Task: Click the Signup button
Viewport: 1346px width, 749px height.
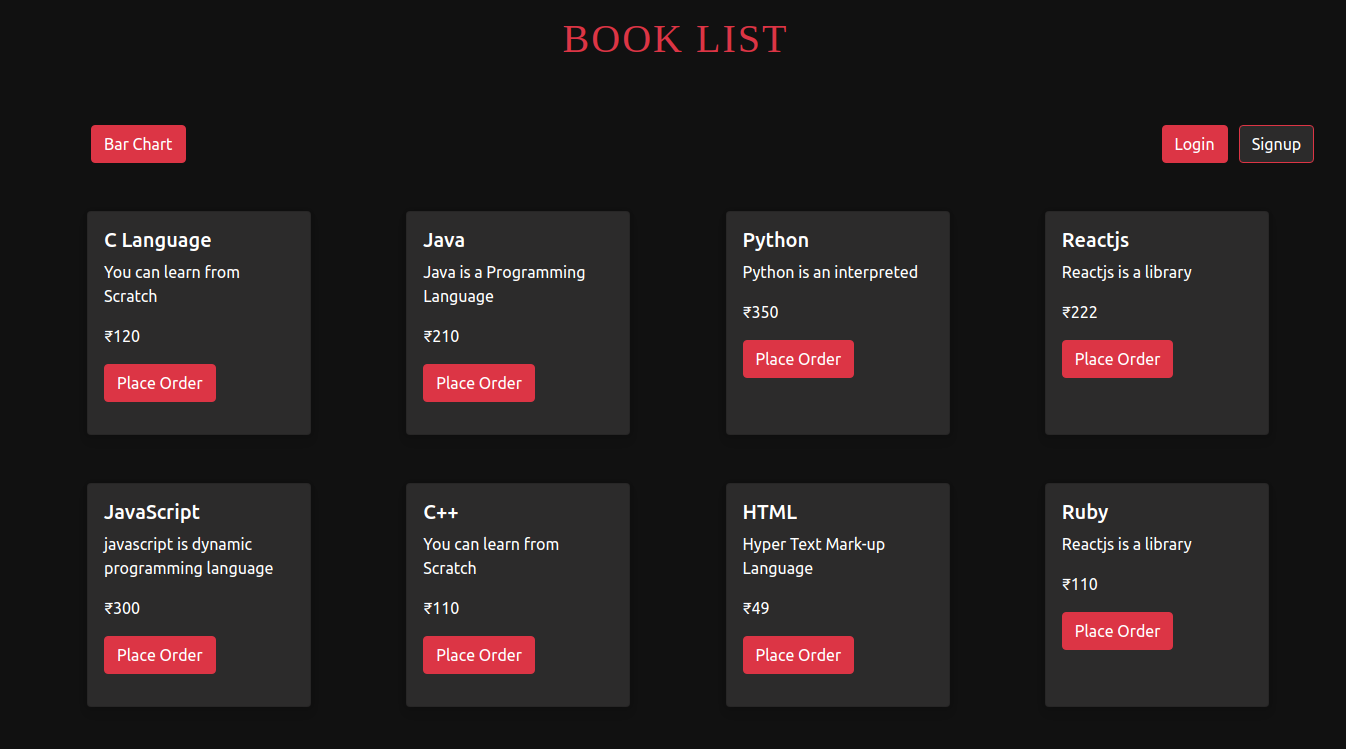Action: pos(1276,143)
